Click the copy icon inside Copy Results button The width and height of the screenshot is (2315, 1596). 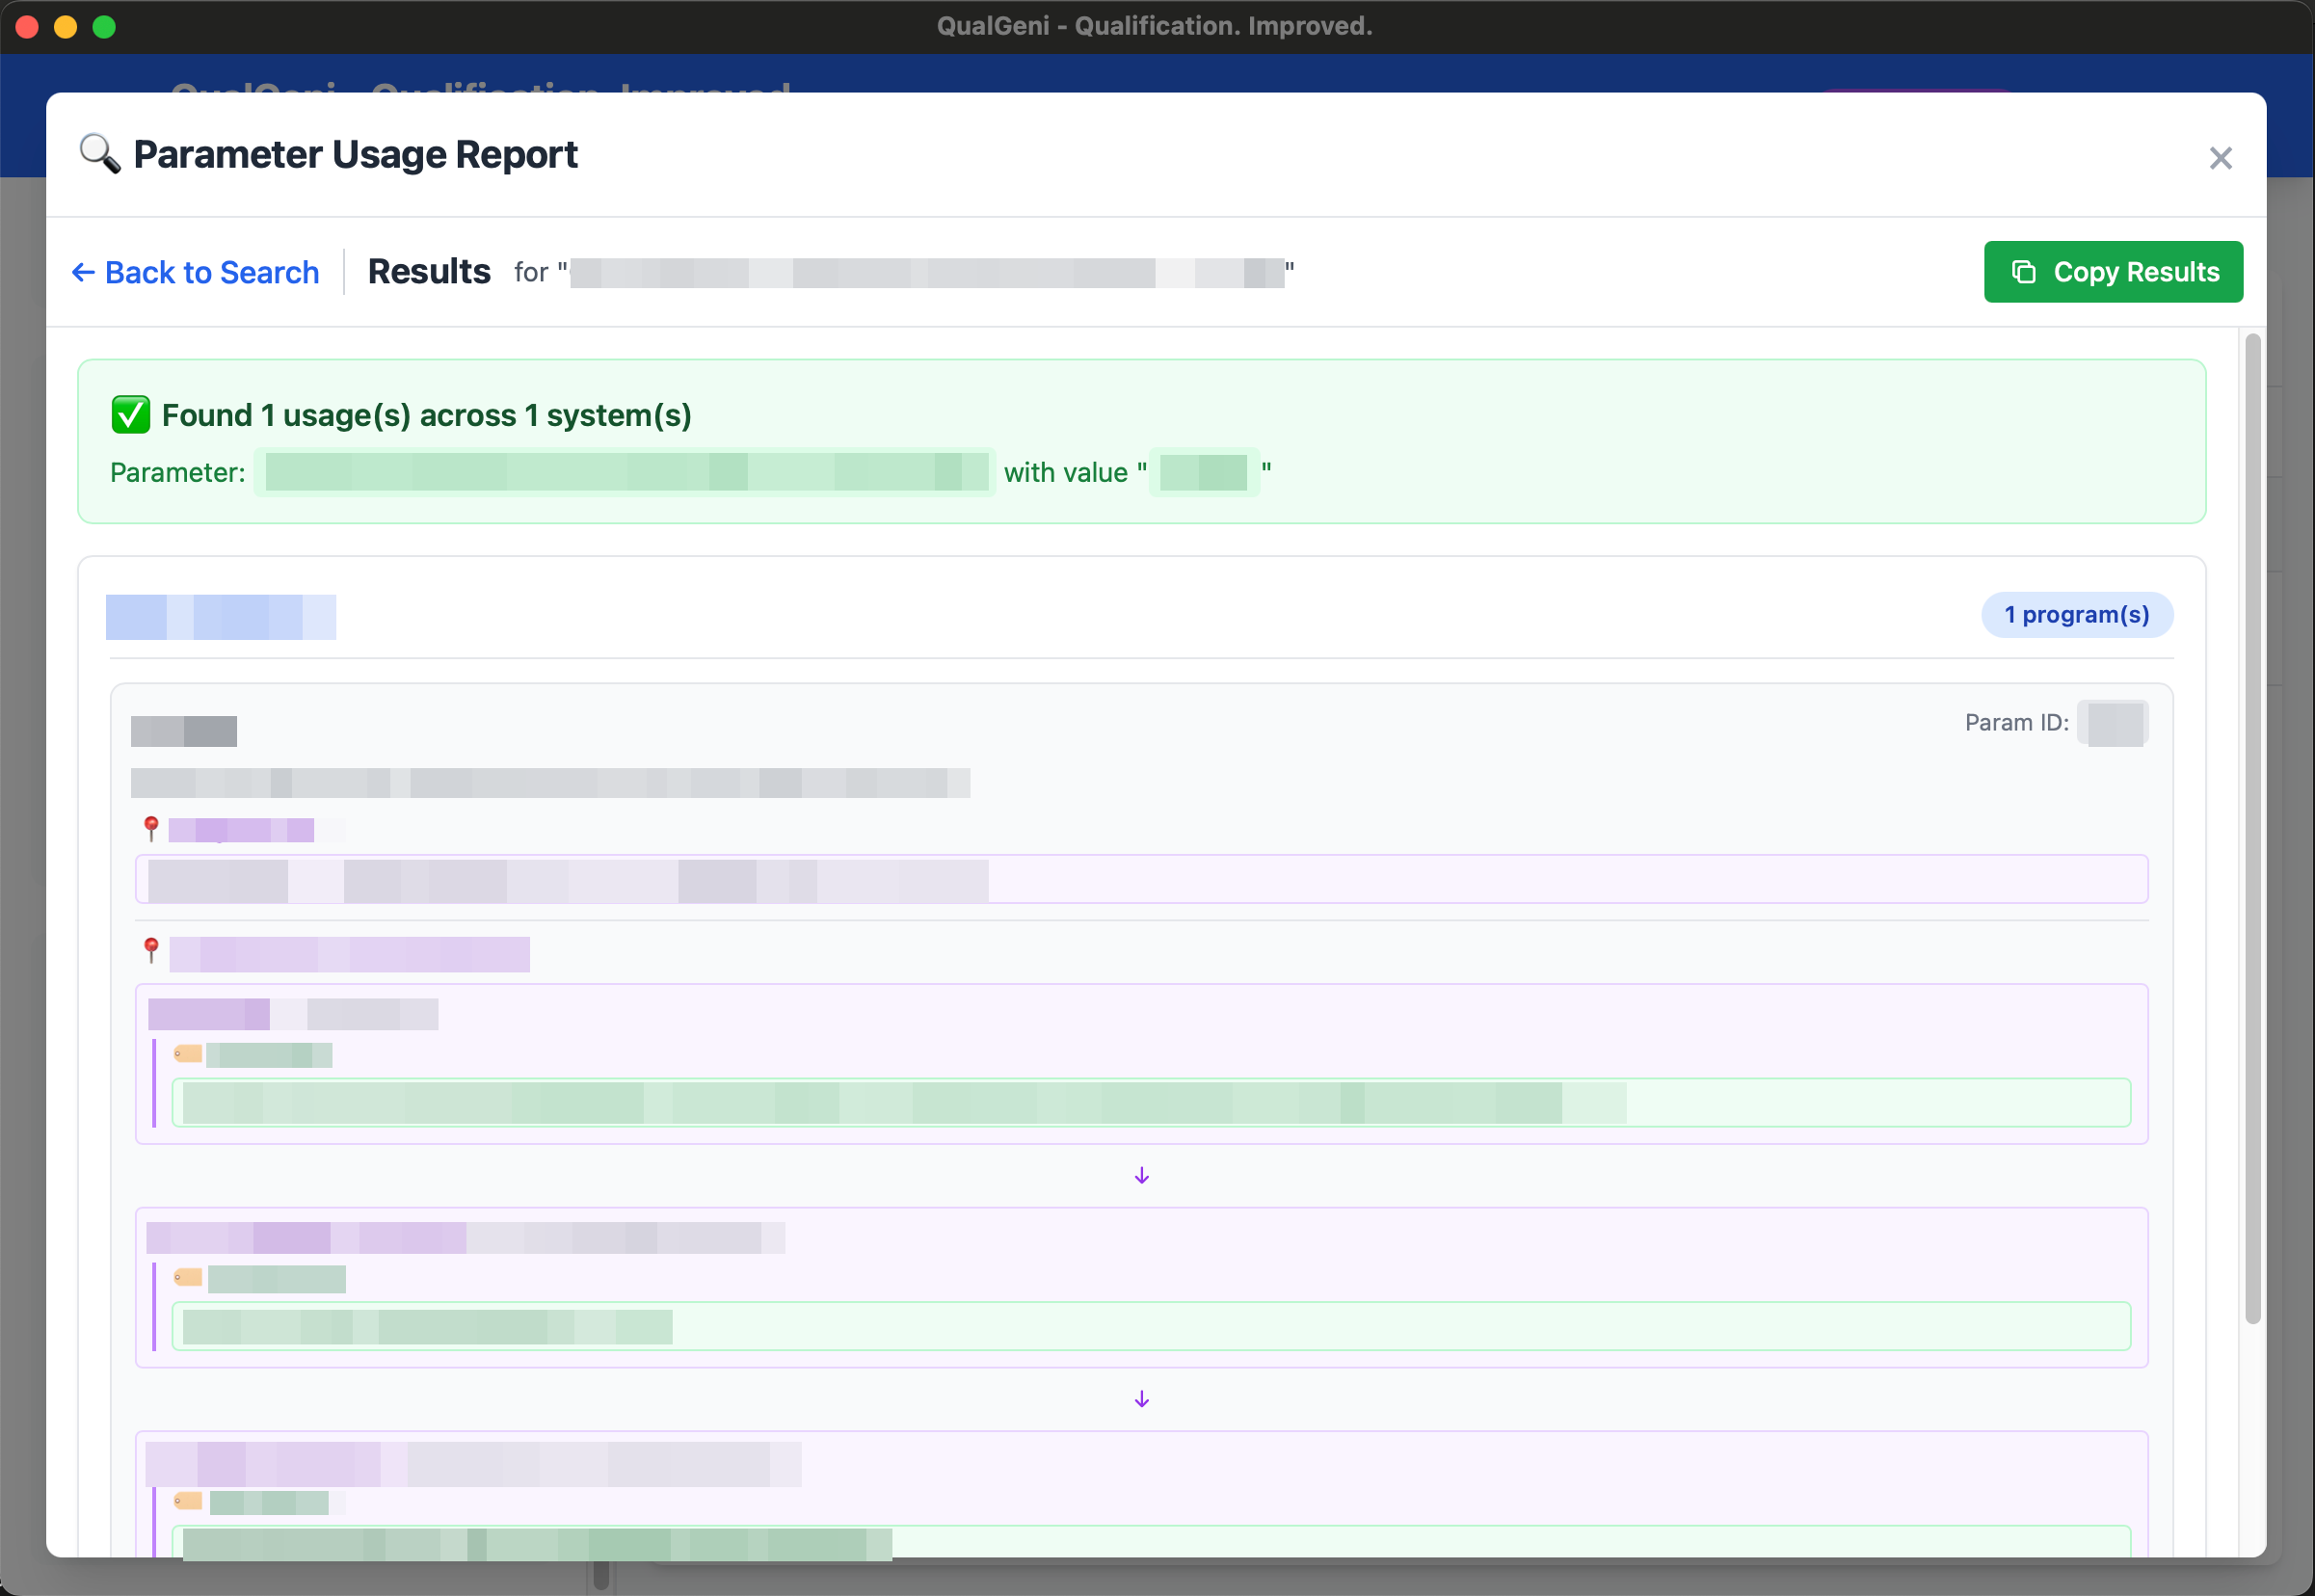click(2025, 271)
